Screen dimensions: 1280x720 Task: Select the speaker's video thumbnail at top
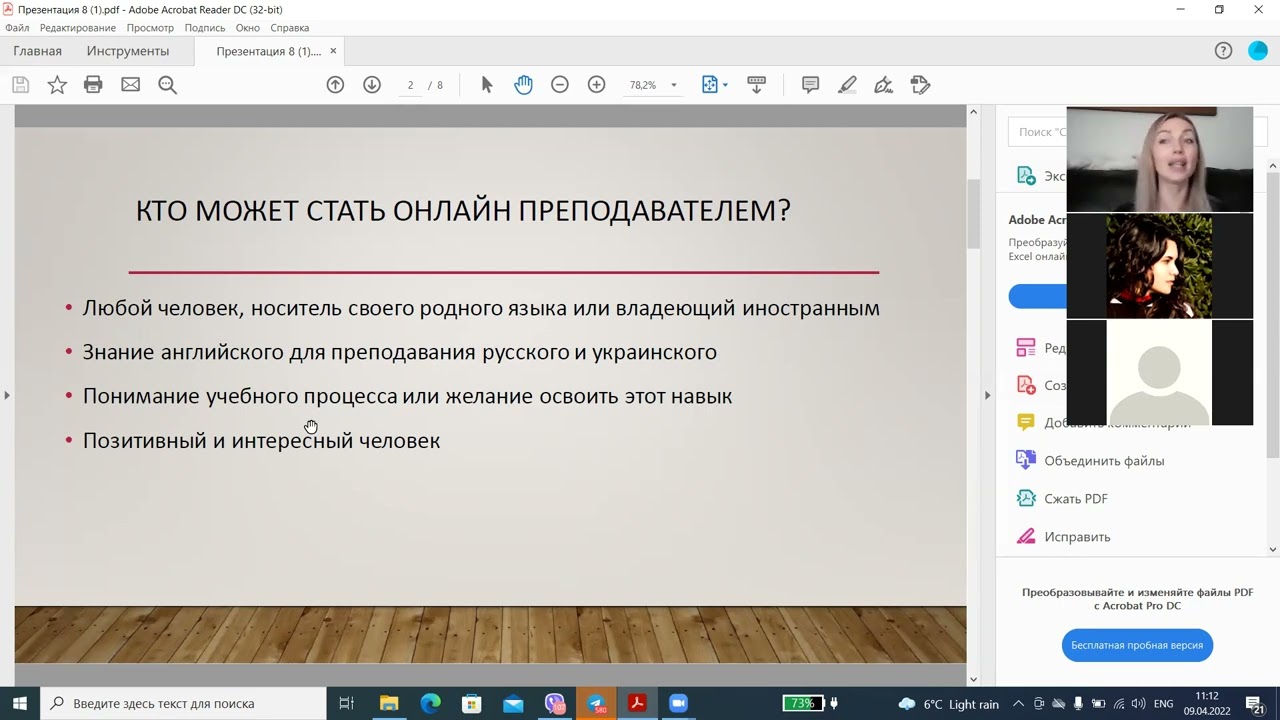(x=1160, y=160)
